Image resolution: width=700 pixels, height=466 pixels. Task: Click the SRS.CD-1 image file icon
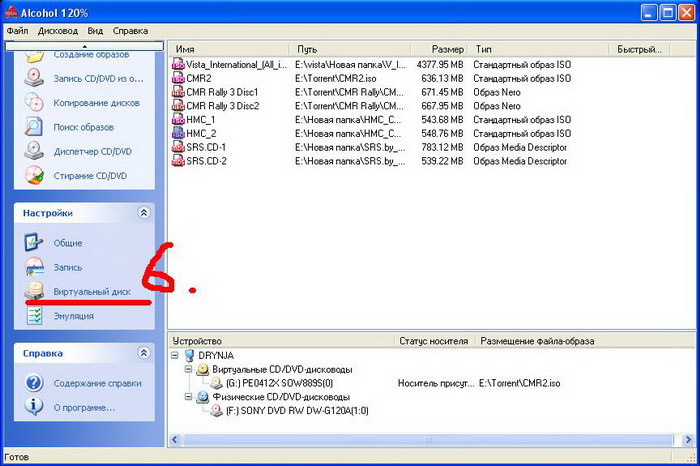click(x=178, y=147)
